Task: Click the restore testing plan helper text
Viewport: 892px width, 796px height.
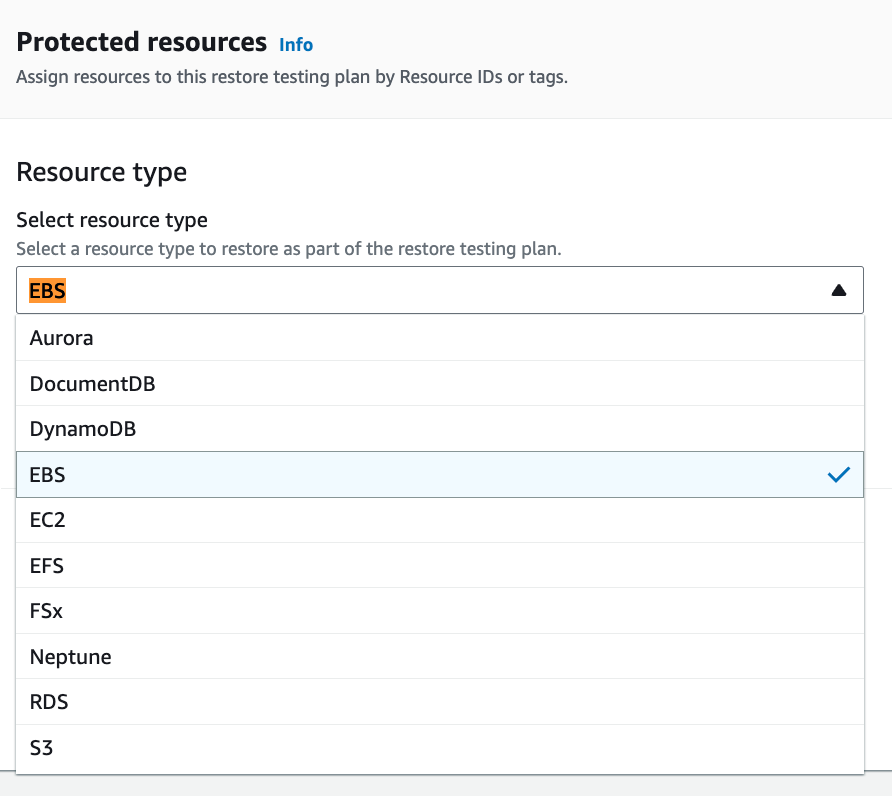Action: (288, 249)
